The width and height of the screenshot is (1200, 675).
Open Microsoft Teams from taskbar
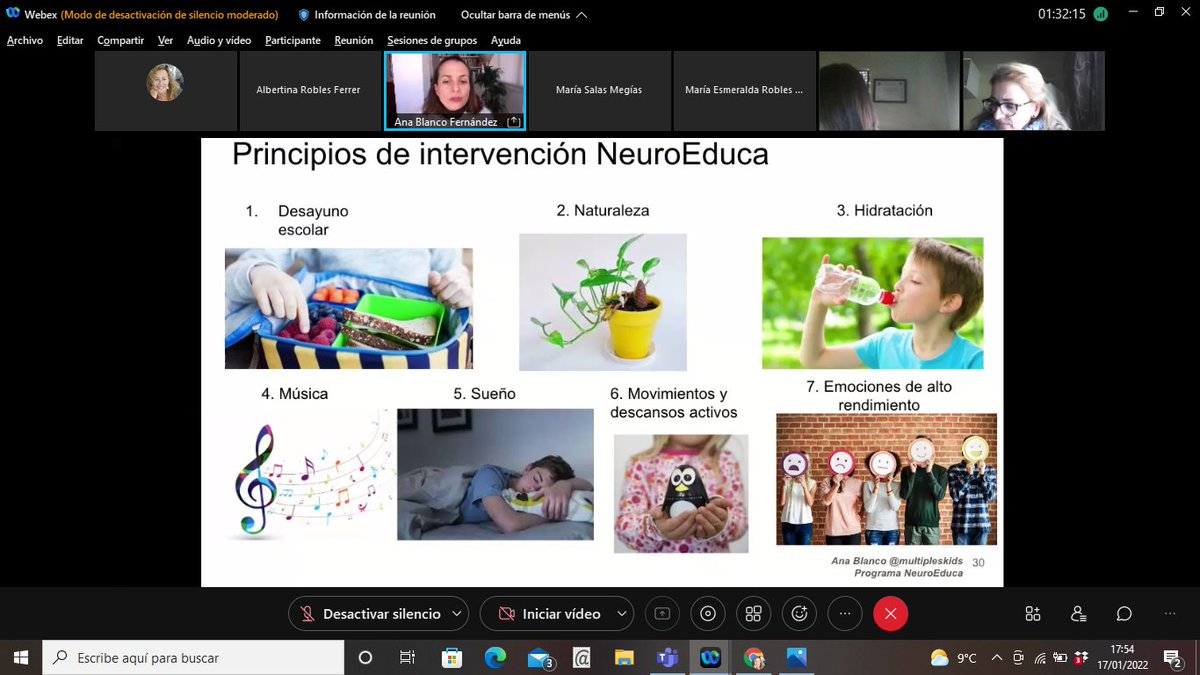pyautogui.click(x=667, y=657)
